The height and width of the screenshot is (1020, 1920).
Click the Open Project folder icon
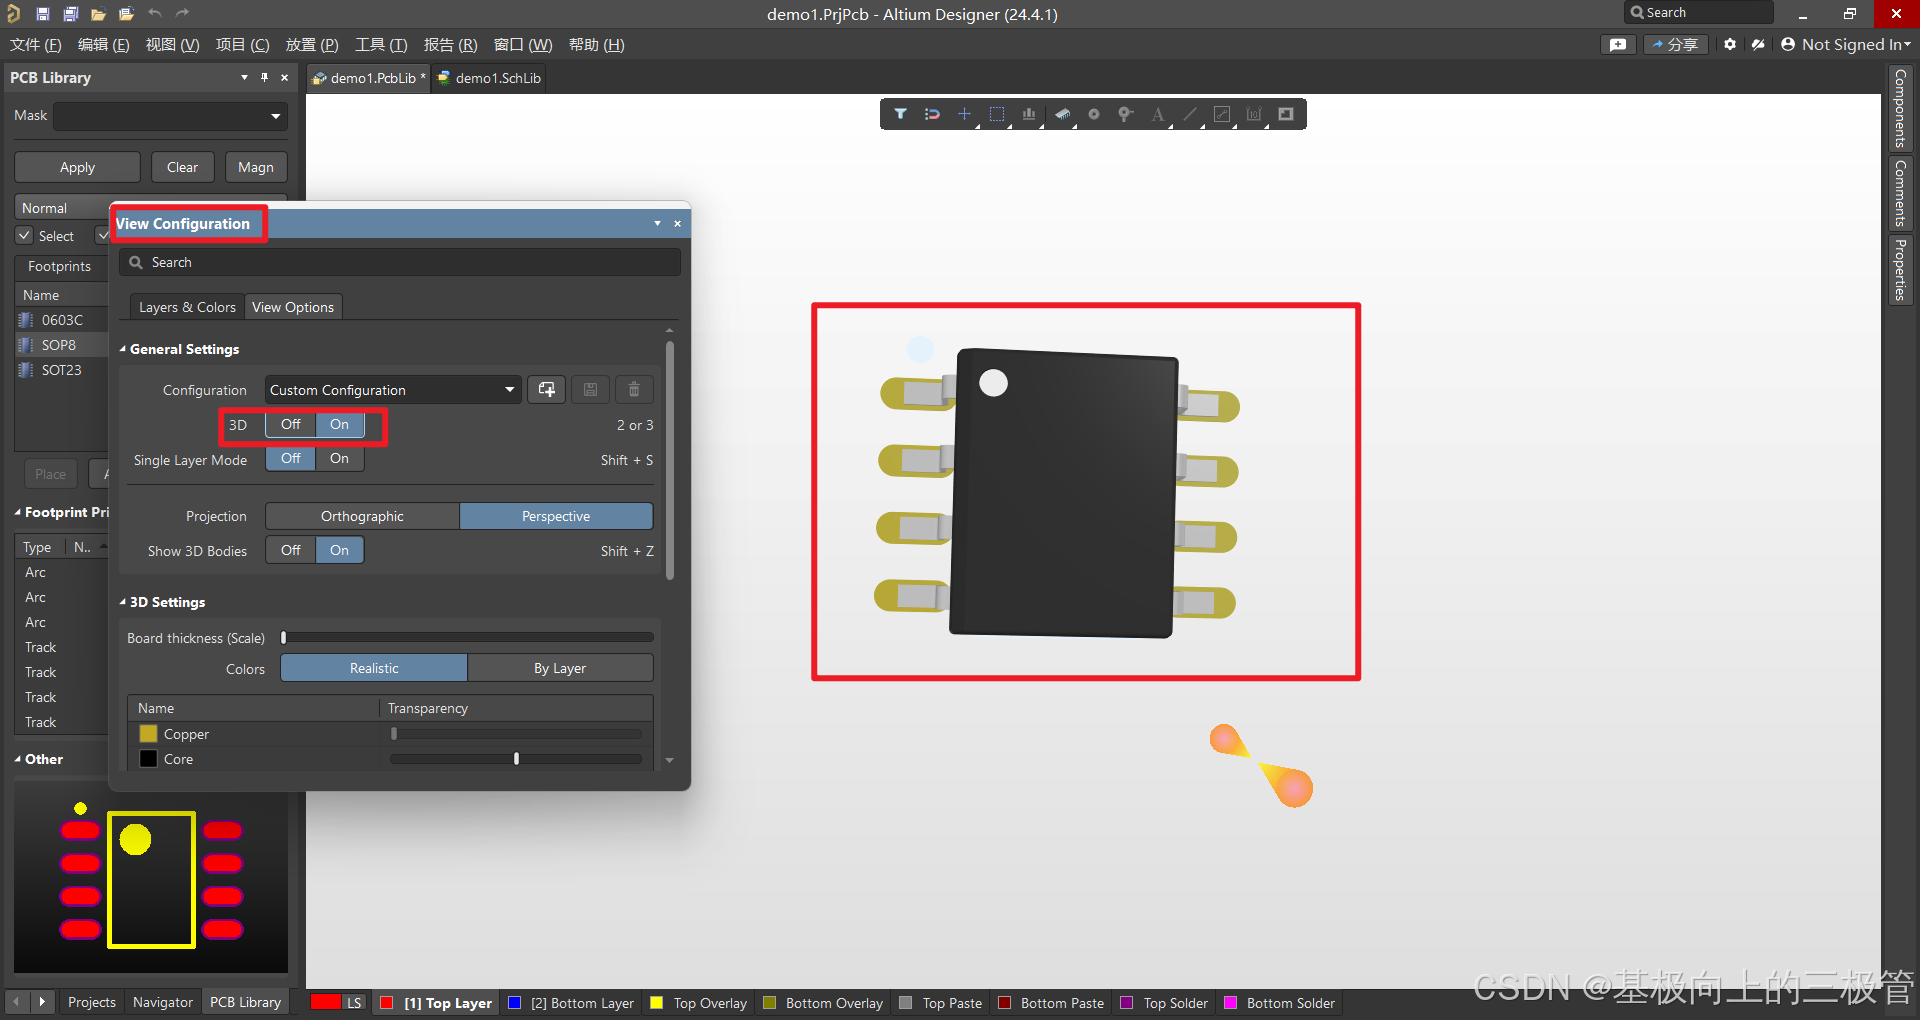click(126, 14)
